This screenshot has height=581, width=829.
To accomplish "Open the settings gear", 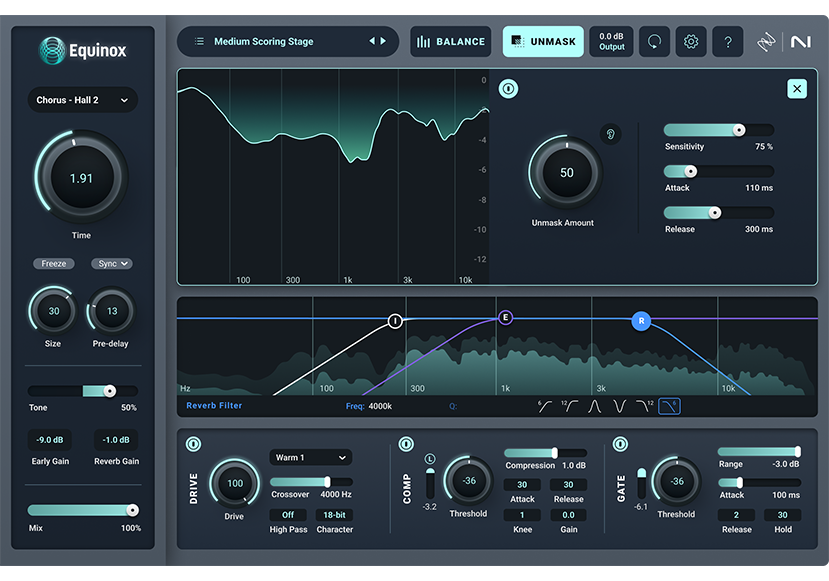I will [691, 41].
